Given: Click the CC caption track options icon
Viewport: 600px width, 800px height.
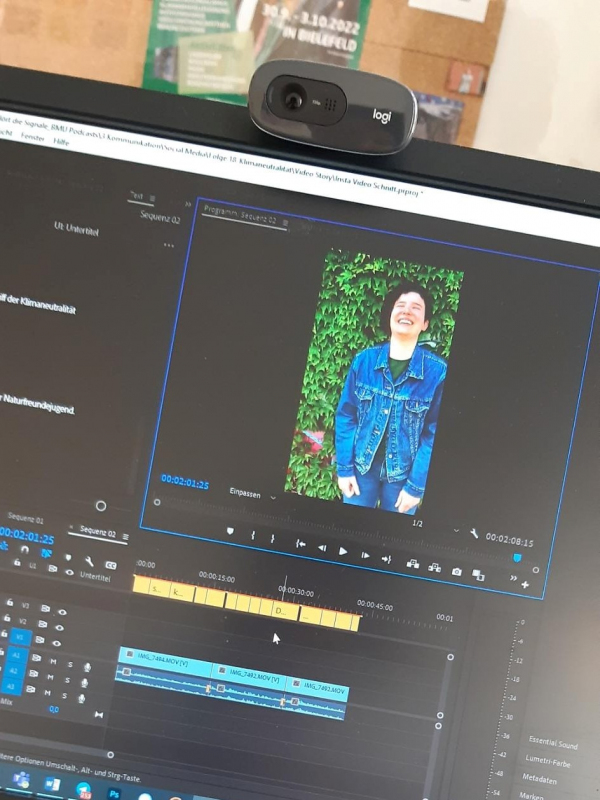Looking at the screenshot, I should (110, 565).
